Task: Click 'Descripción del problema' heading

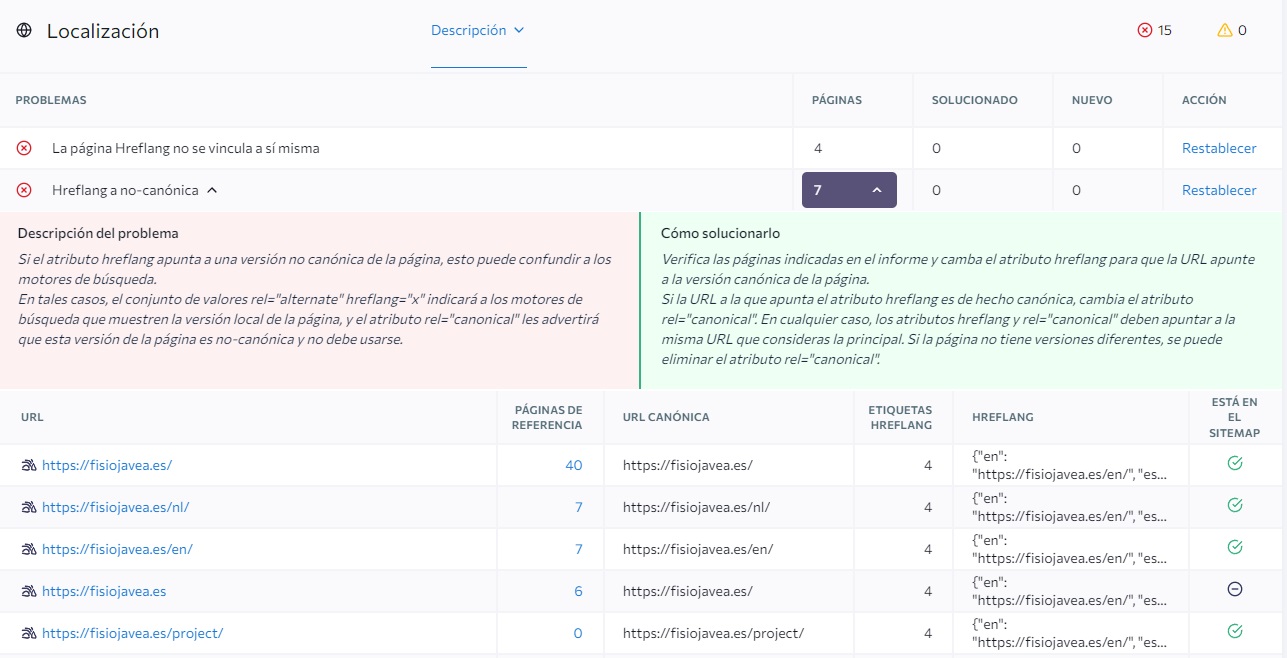Action: (98, 233)
